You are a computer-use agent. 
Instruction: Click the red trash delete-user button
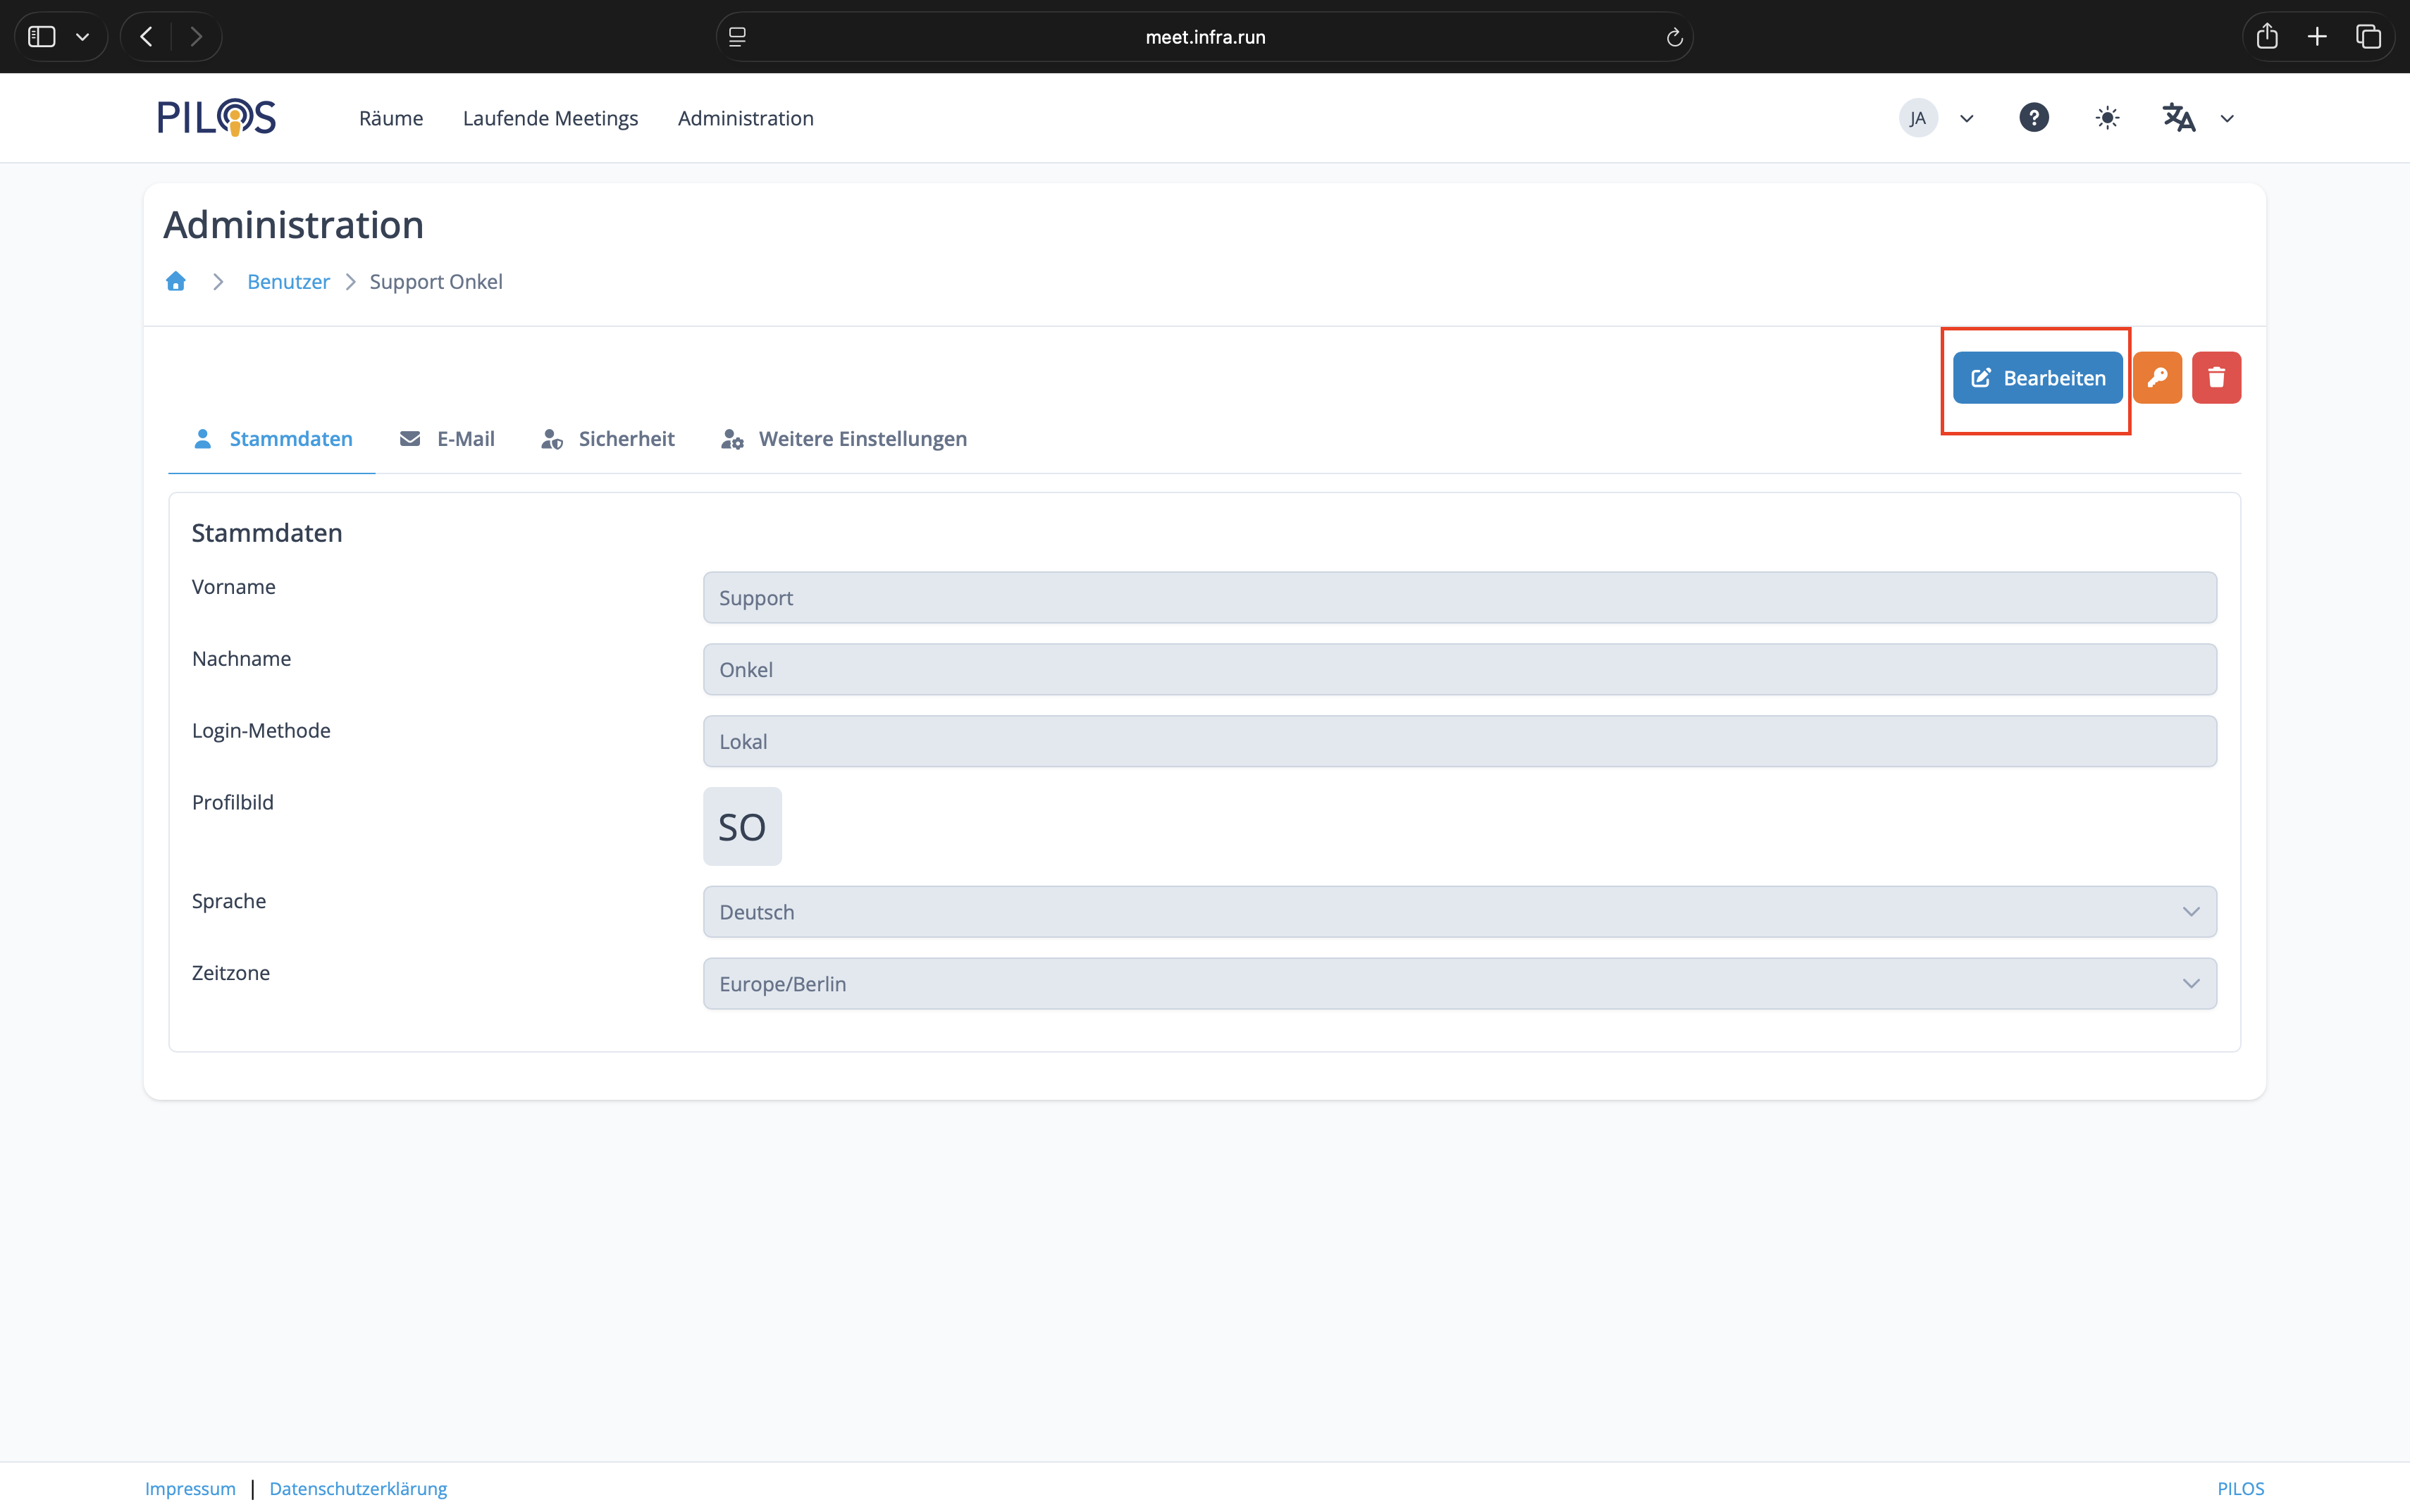point(2216,378)
